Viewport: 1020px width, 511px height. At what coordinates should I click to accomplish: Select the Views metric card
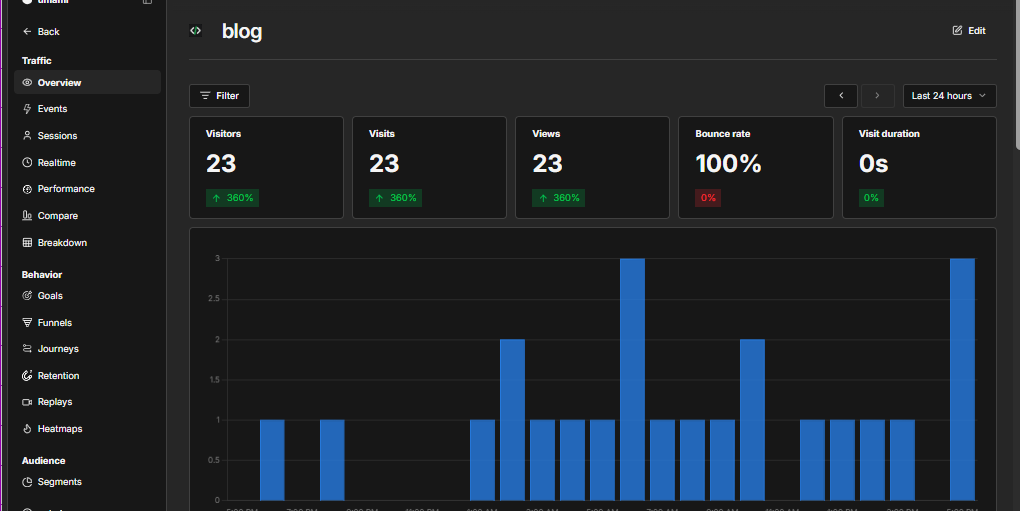pos(592,167)
